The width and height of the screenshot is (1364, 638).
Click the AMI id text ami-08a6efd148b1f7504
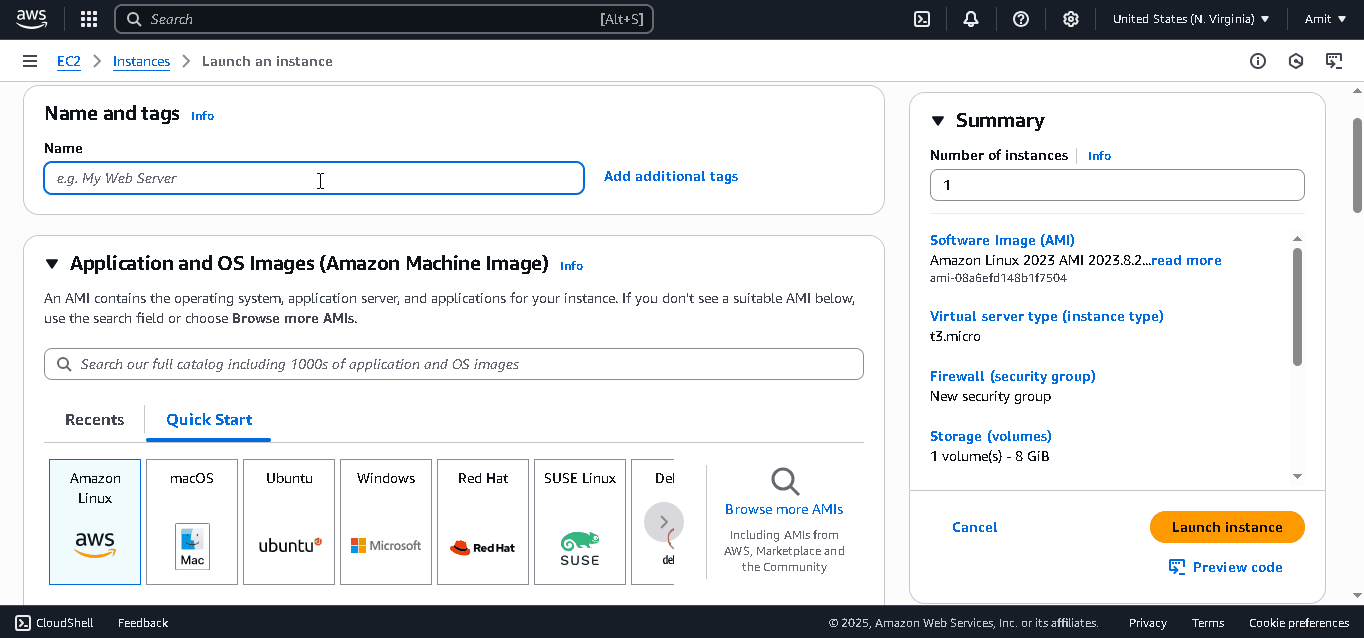tap(998, 278)
